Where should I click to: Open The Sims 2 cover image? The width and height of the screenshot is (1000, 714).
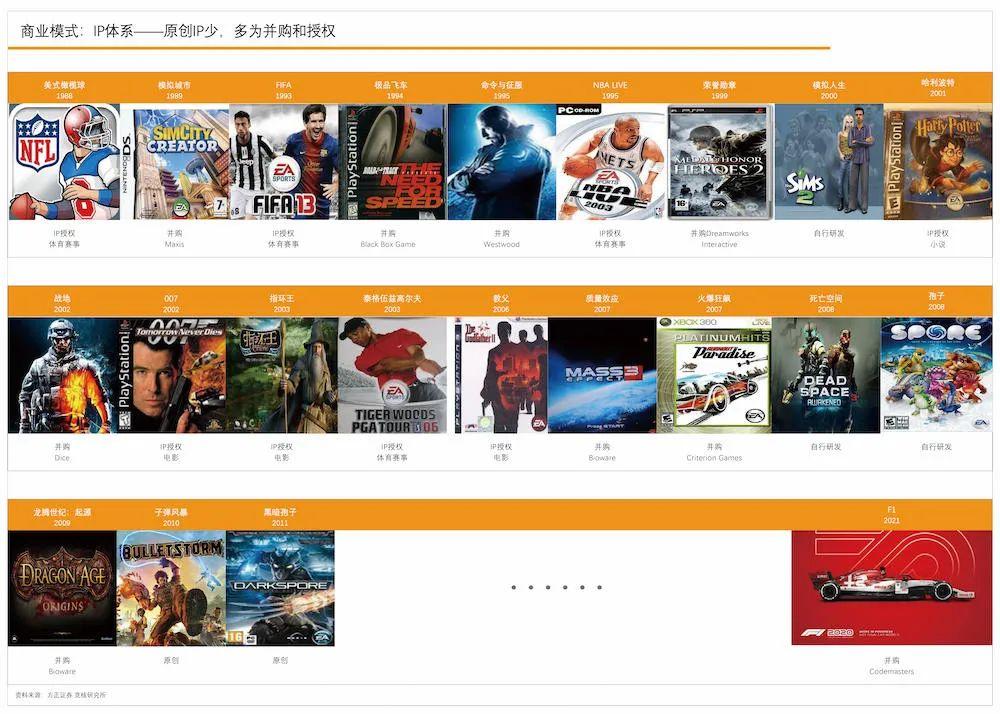coord(828,162)
